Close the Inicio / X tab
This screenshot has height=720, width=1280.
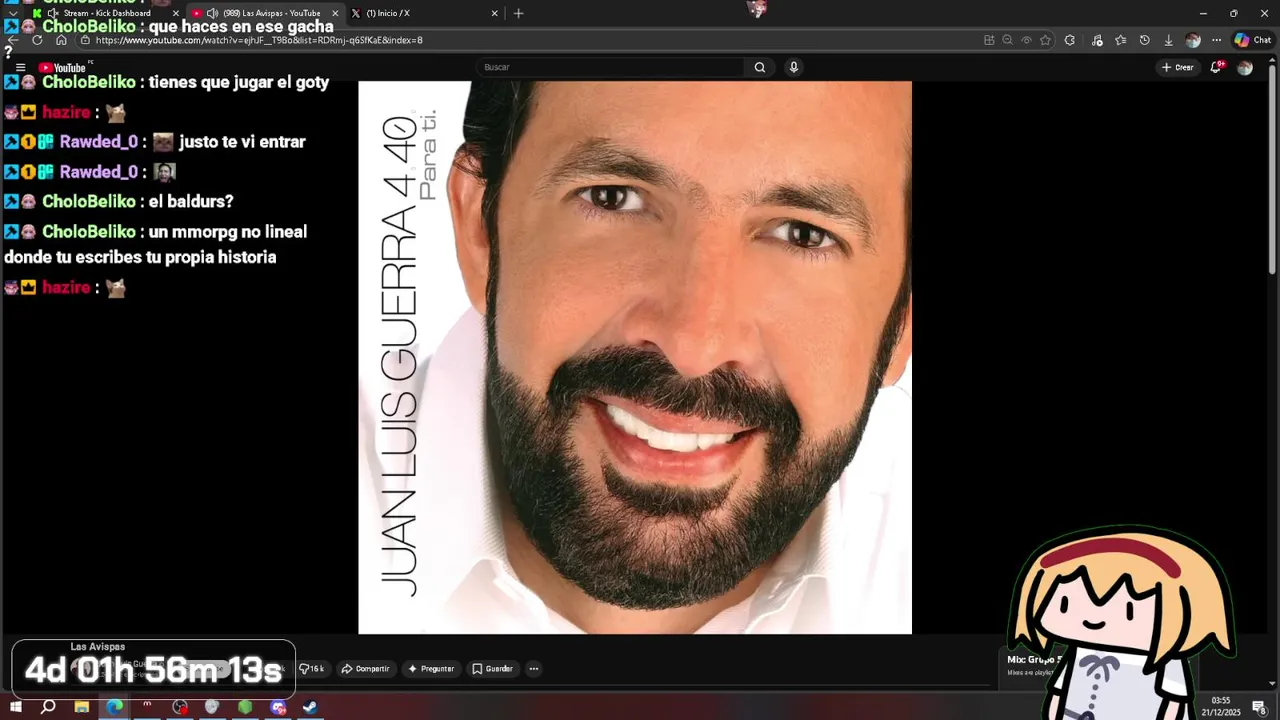tap(494, 13)
